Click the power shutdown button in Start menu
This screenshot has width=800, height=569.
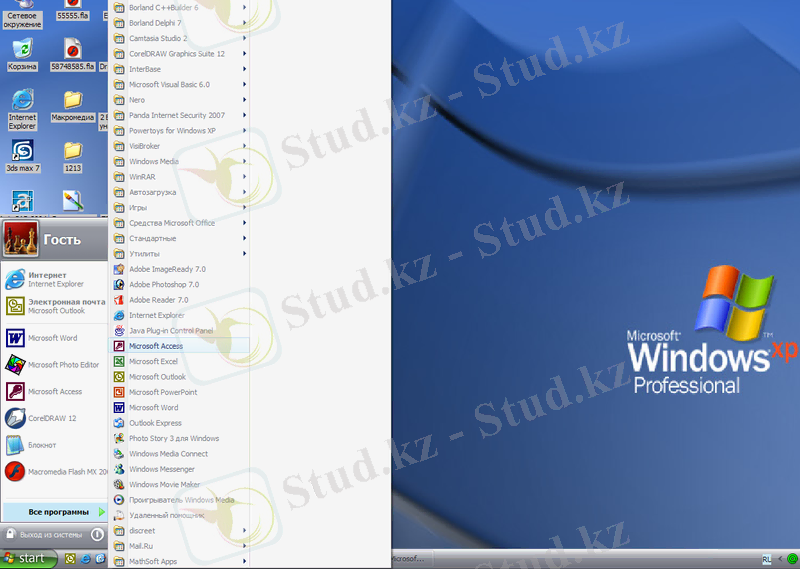click(x=97, y=535)
